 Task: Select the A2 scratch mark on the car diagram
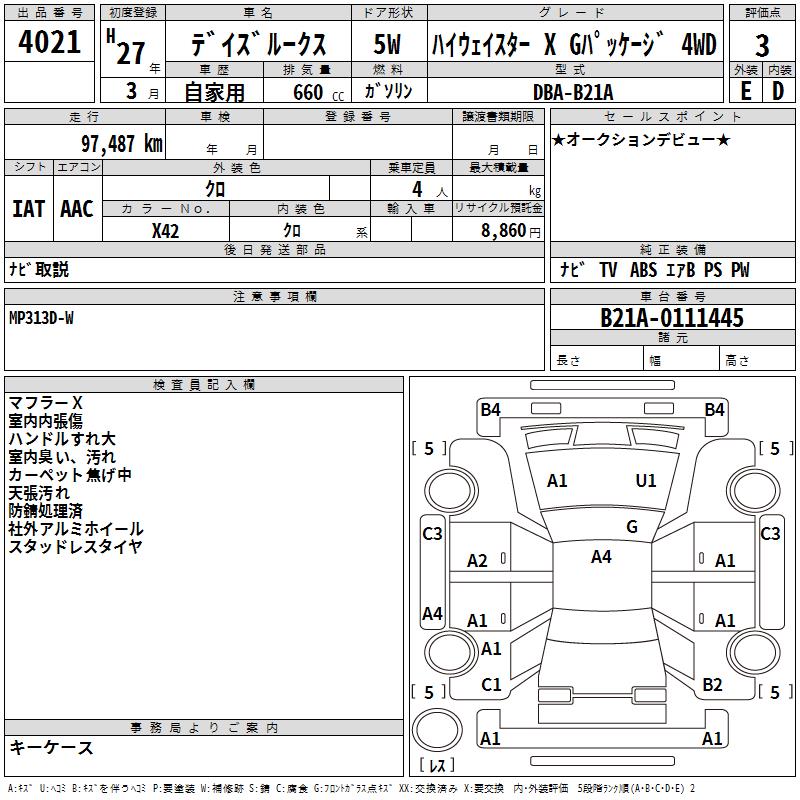point(478,561)
